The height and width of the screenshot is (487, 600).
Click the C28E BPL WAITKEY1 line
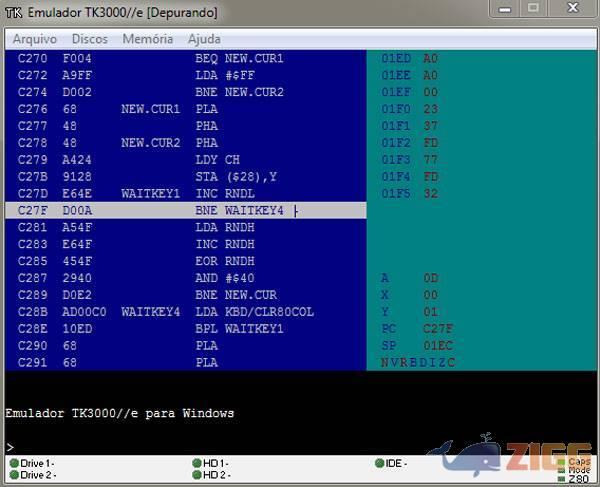point(186,329)
